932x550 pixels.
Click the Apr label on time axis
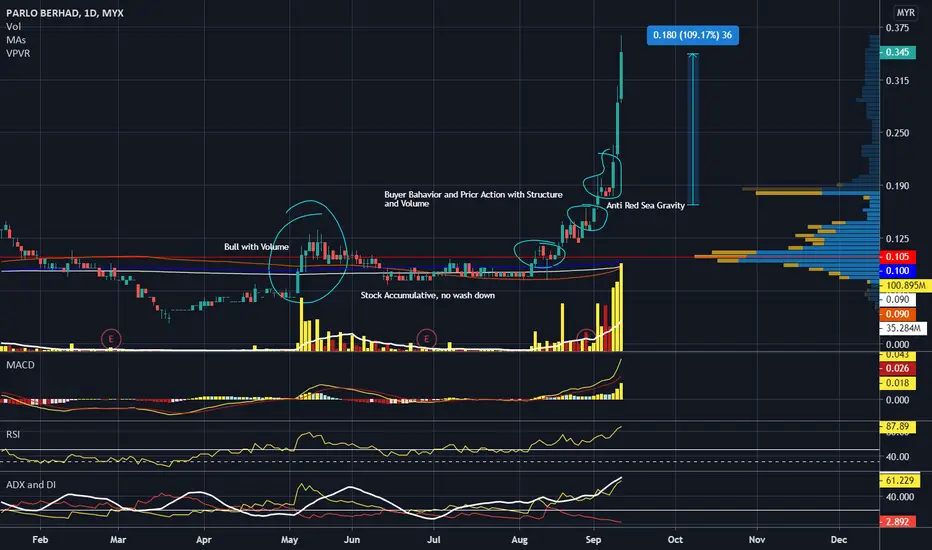pos(204,540)
